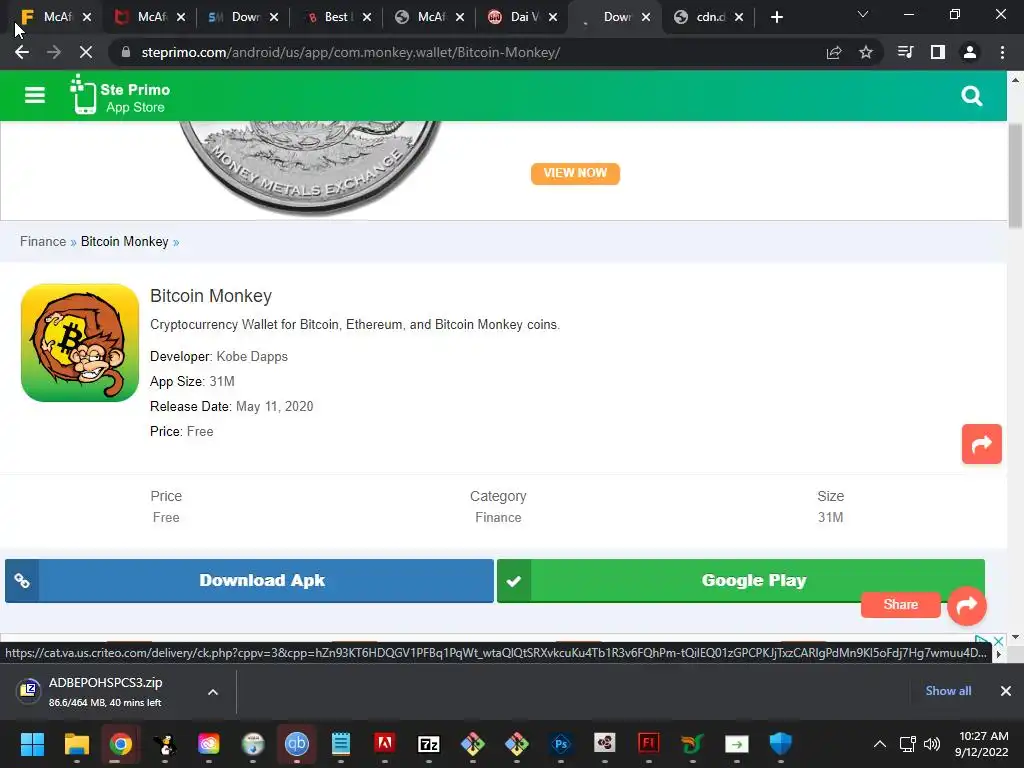This screenshot has width=1024, height=768.
Task: Show hidden system tray icons
Action: (880, 744)
